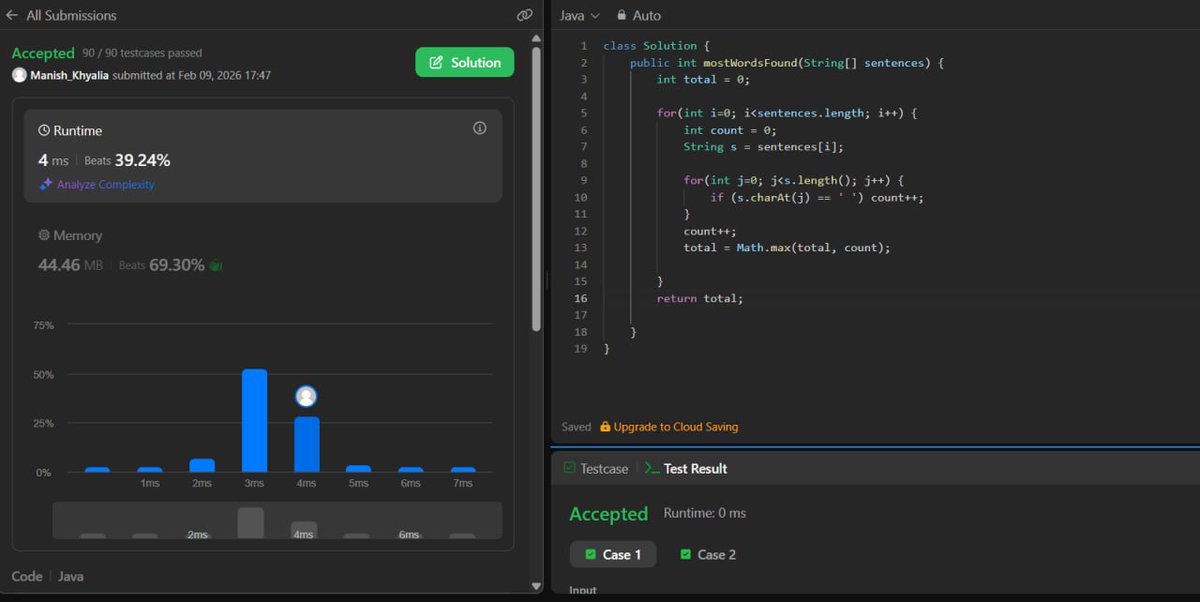
Task: Go back to All Submissions arrow
Action: tap(12, 15)
